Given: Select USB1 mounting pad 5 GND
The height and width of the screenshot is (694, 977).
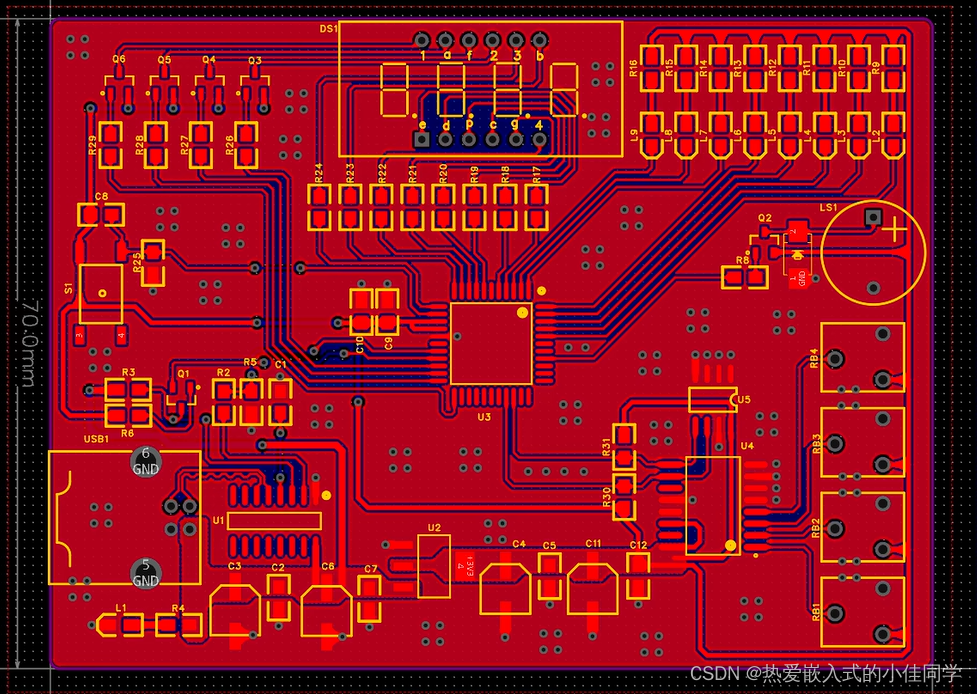Looking at the screenshot, I should (x=146, y=573).
